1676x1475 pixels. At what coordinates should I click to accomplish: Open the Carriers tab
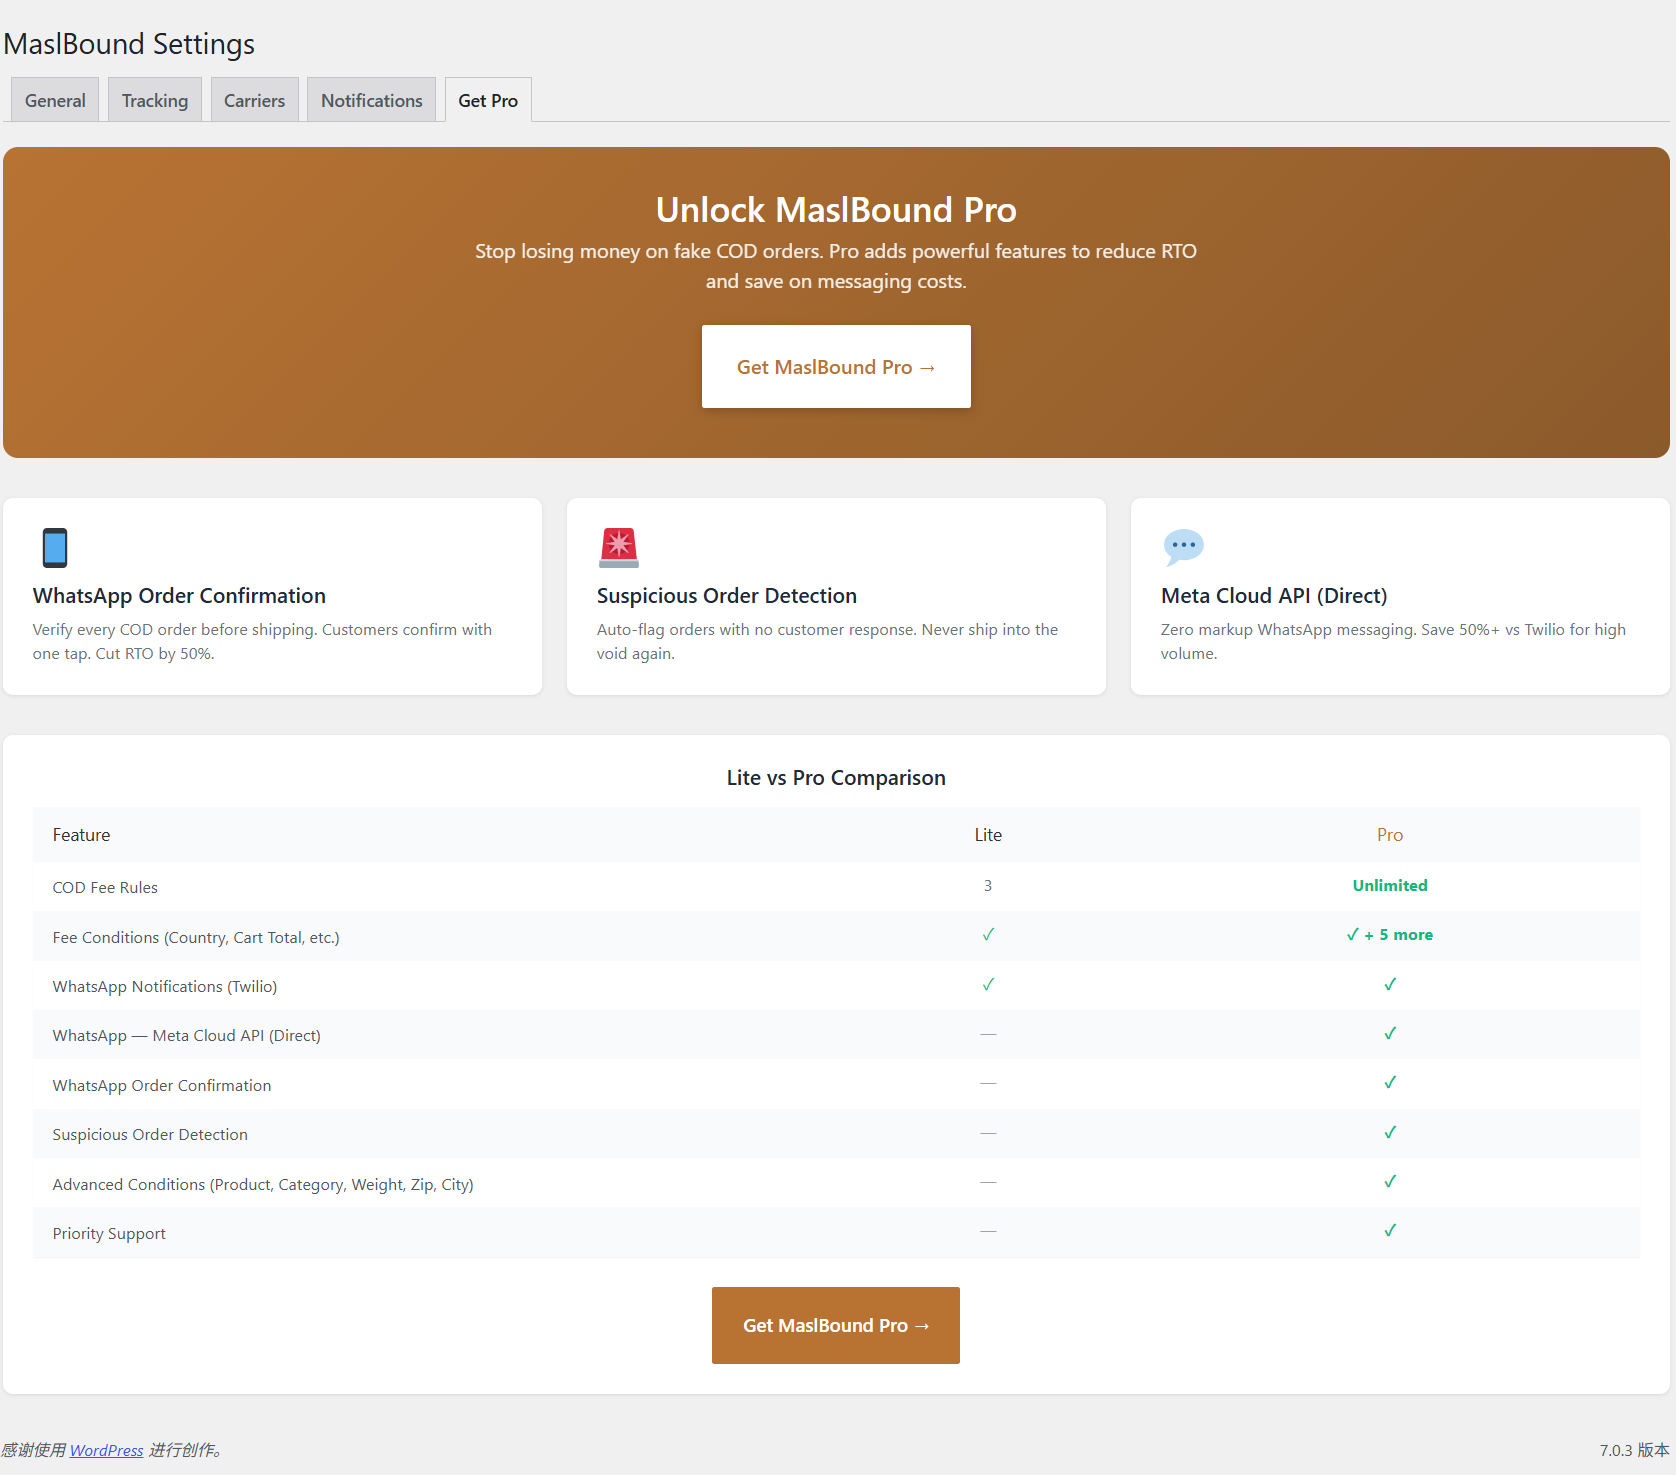(x=254, y=100)
